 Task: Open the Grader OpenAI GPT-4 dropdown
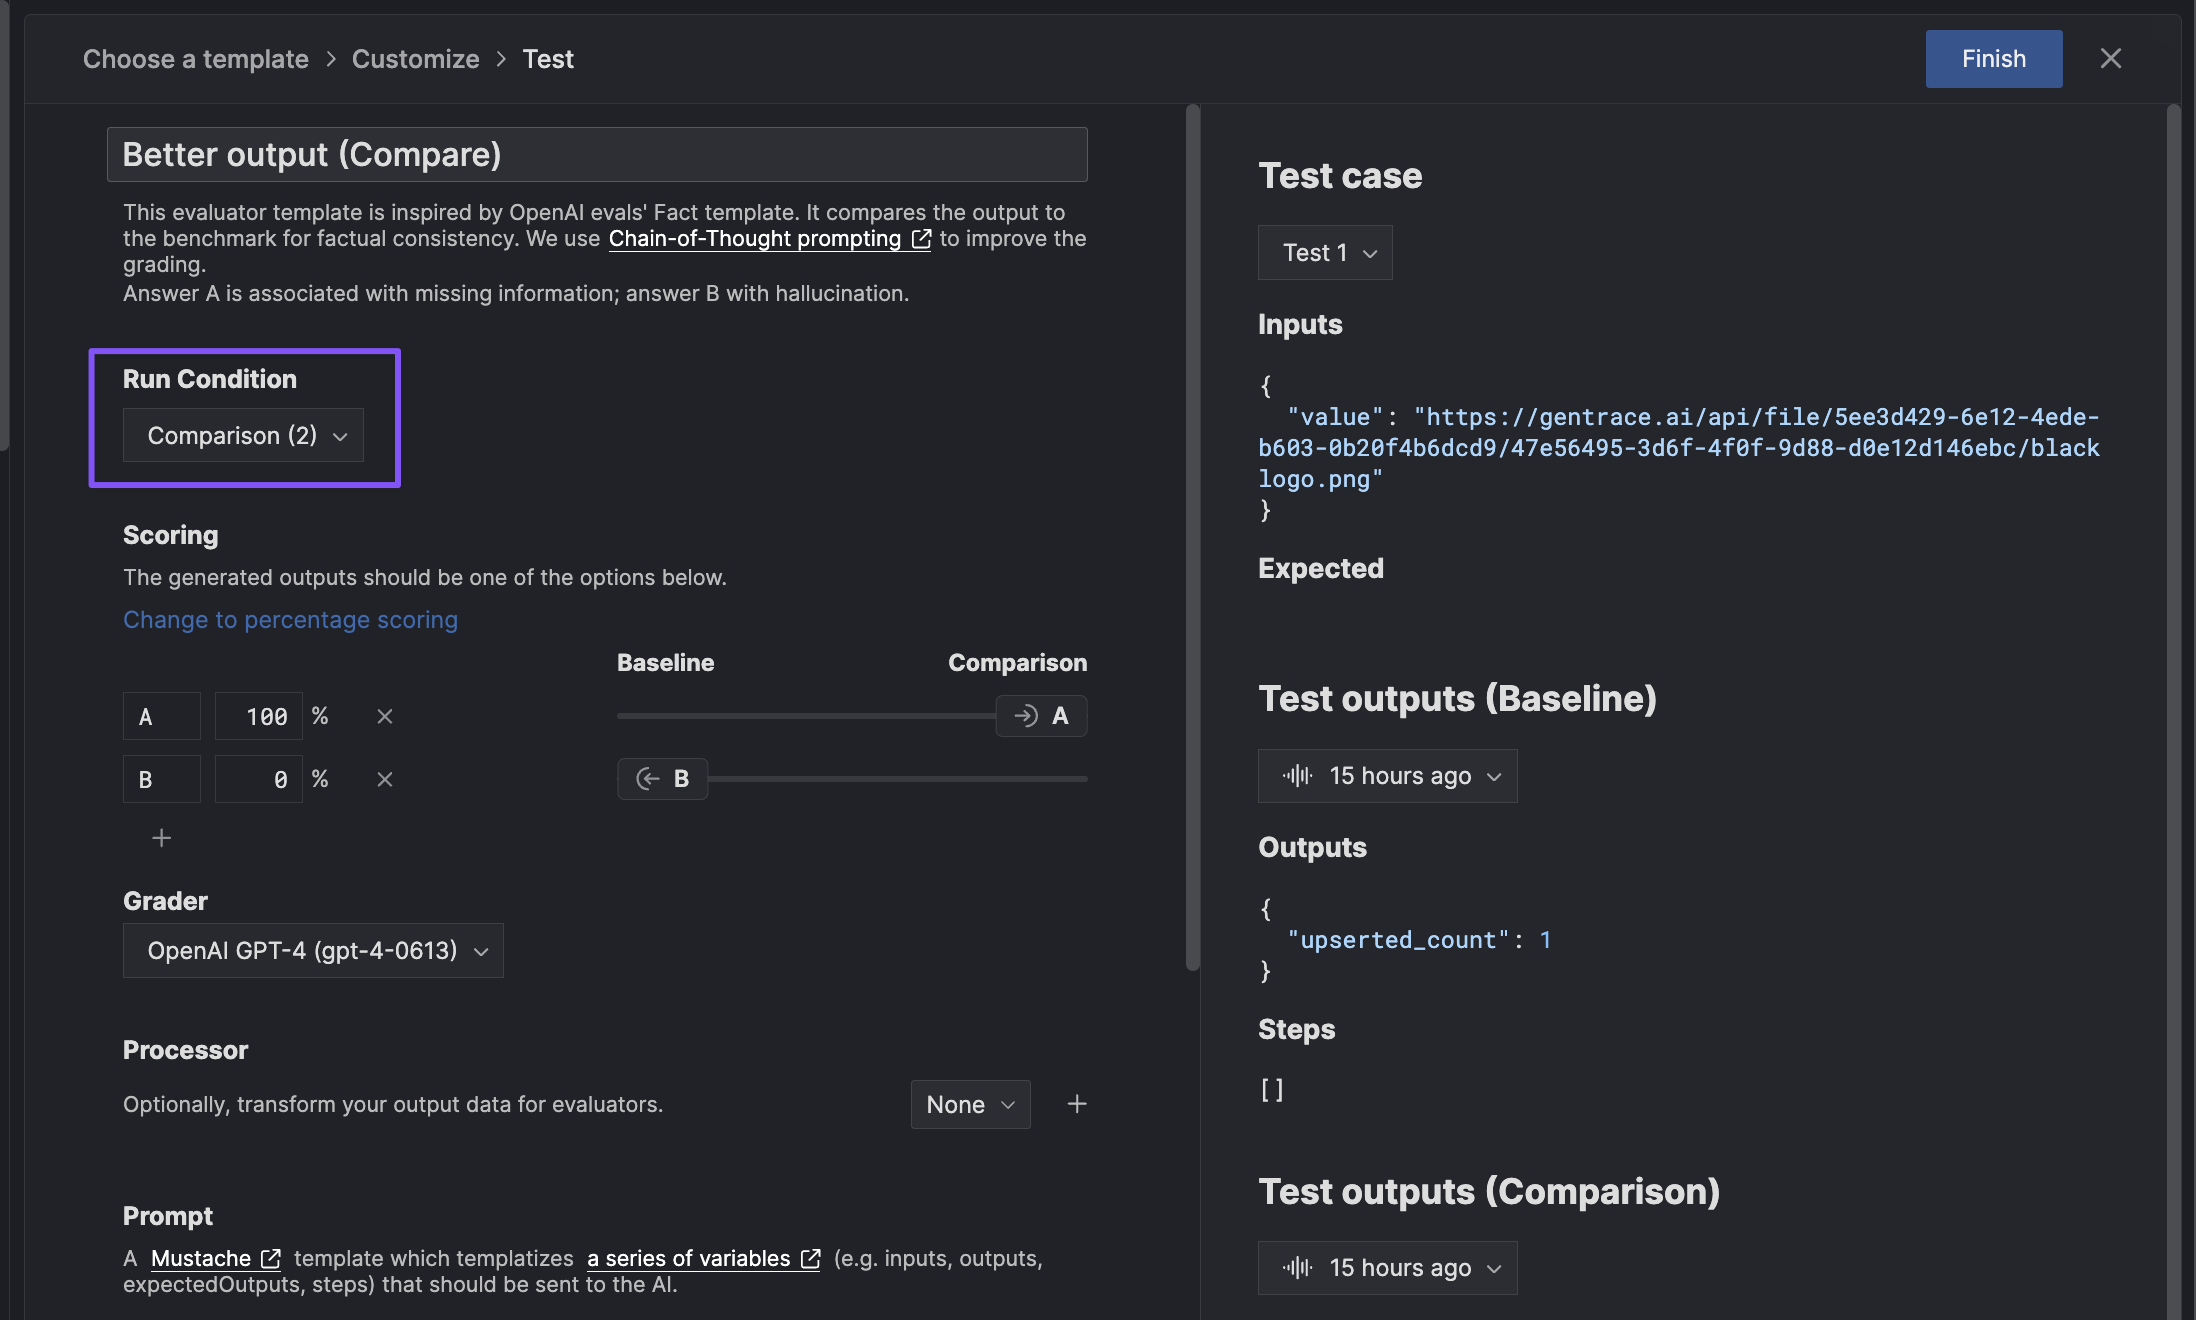click(313, 950)
